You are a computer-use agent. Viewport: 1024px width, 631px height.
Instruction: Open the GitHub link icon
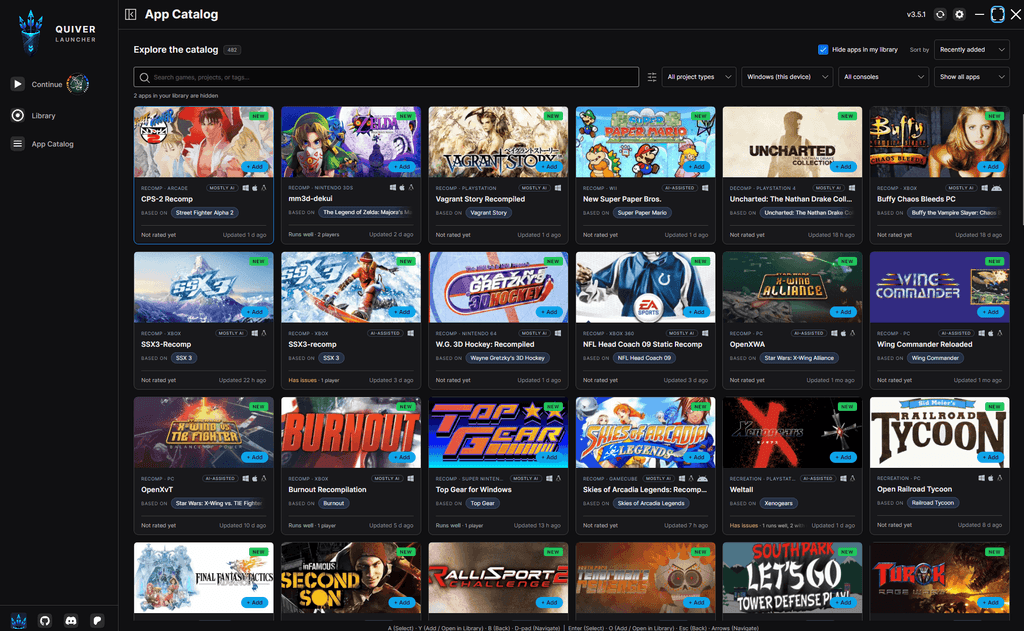pos(44,621)
